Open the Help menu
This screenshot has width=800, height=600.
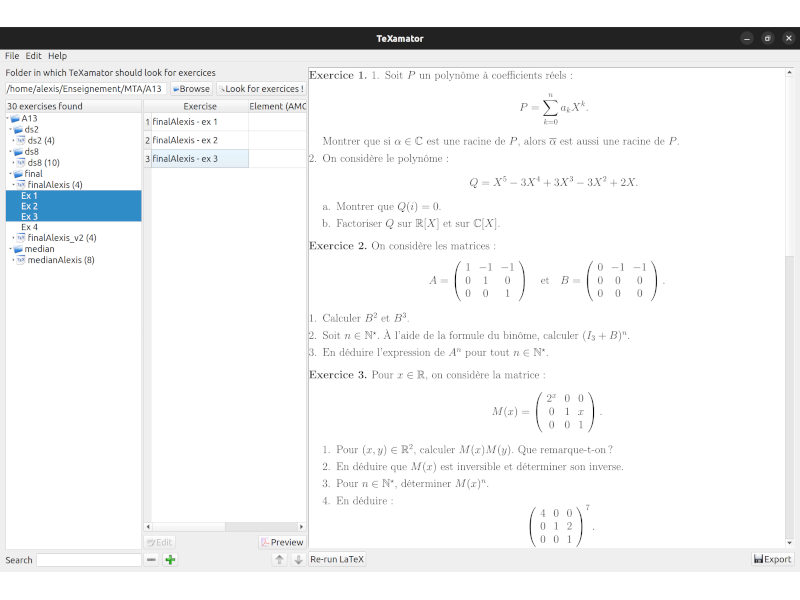[x=57, y=56]
